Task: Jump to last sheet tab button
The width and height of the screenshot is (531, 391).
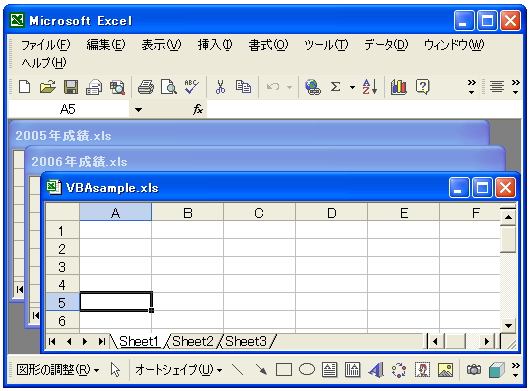Action: tap(102, 341)
